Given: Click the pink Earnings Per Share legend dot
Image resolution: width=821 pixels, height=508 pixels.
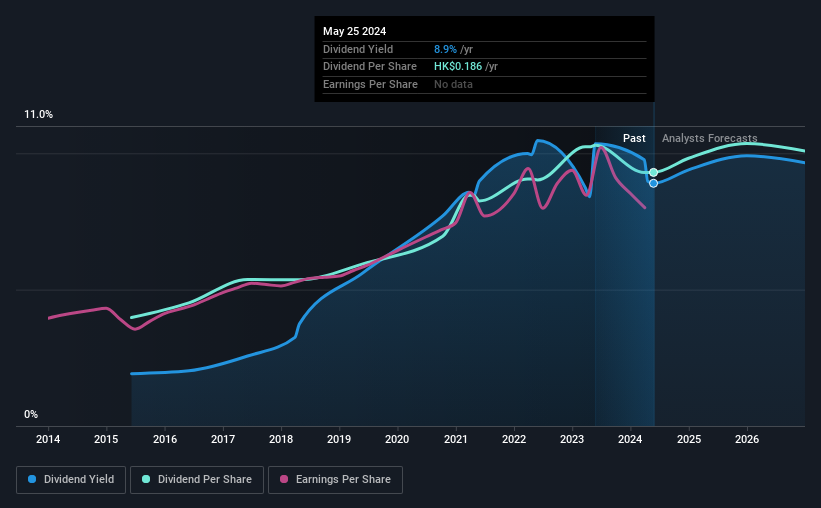Looking at the screenshot, I should (284, 479).
